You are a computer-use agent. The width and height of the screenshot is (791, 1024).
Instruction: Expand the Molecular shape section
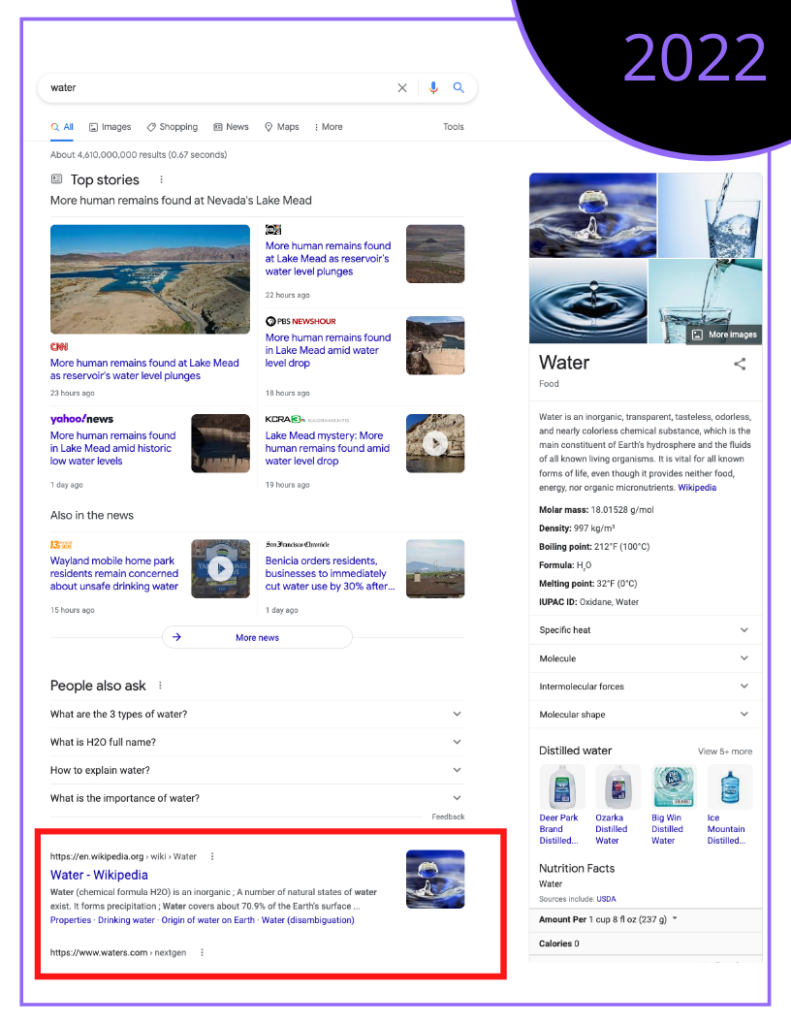click(x=645, y=714)
